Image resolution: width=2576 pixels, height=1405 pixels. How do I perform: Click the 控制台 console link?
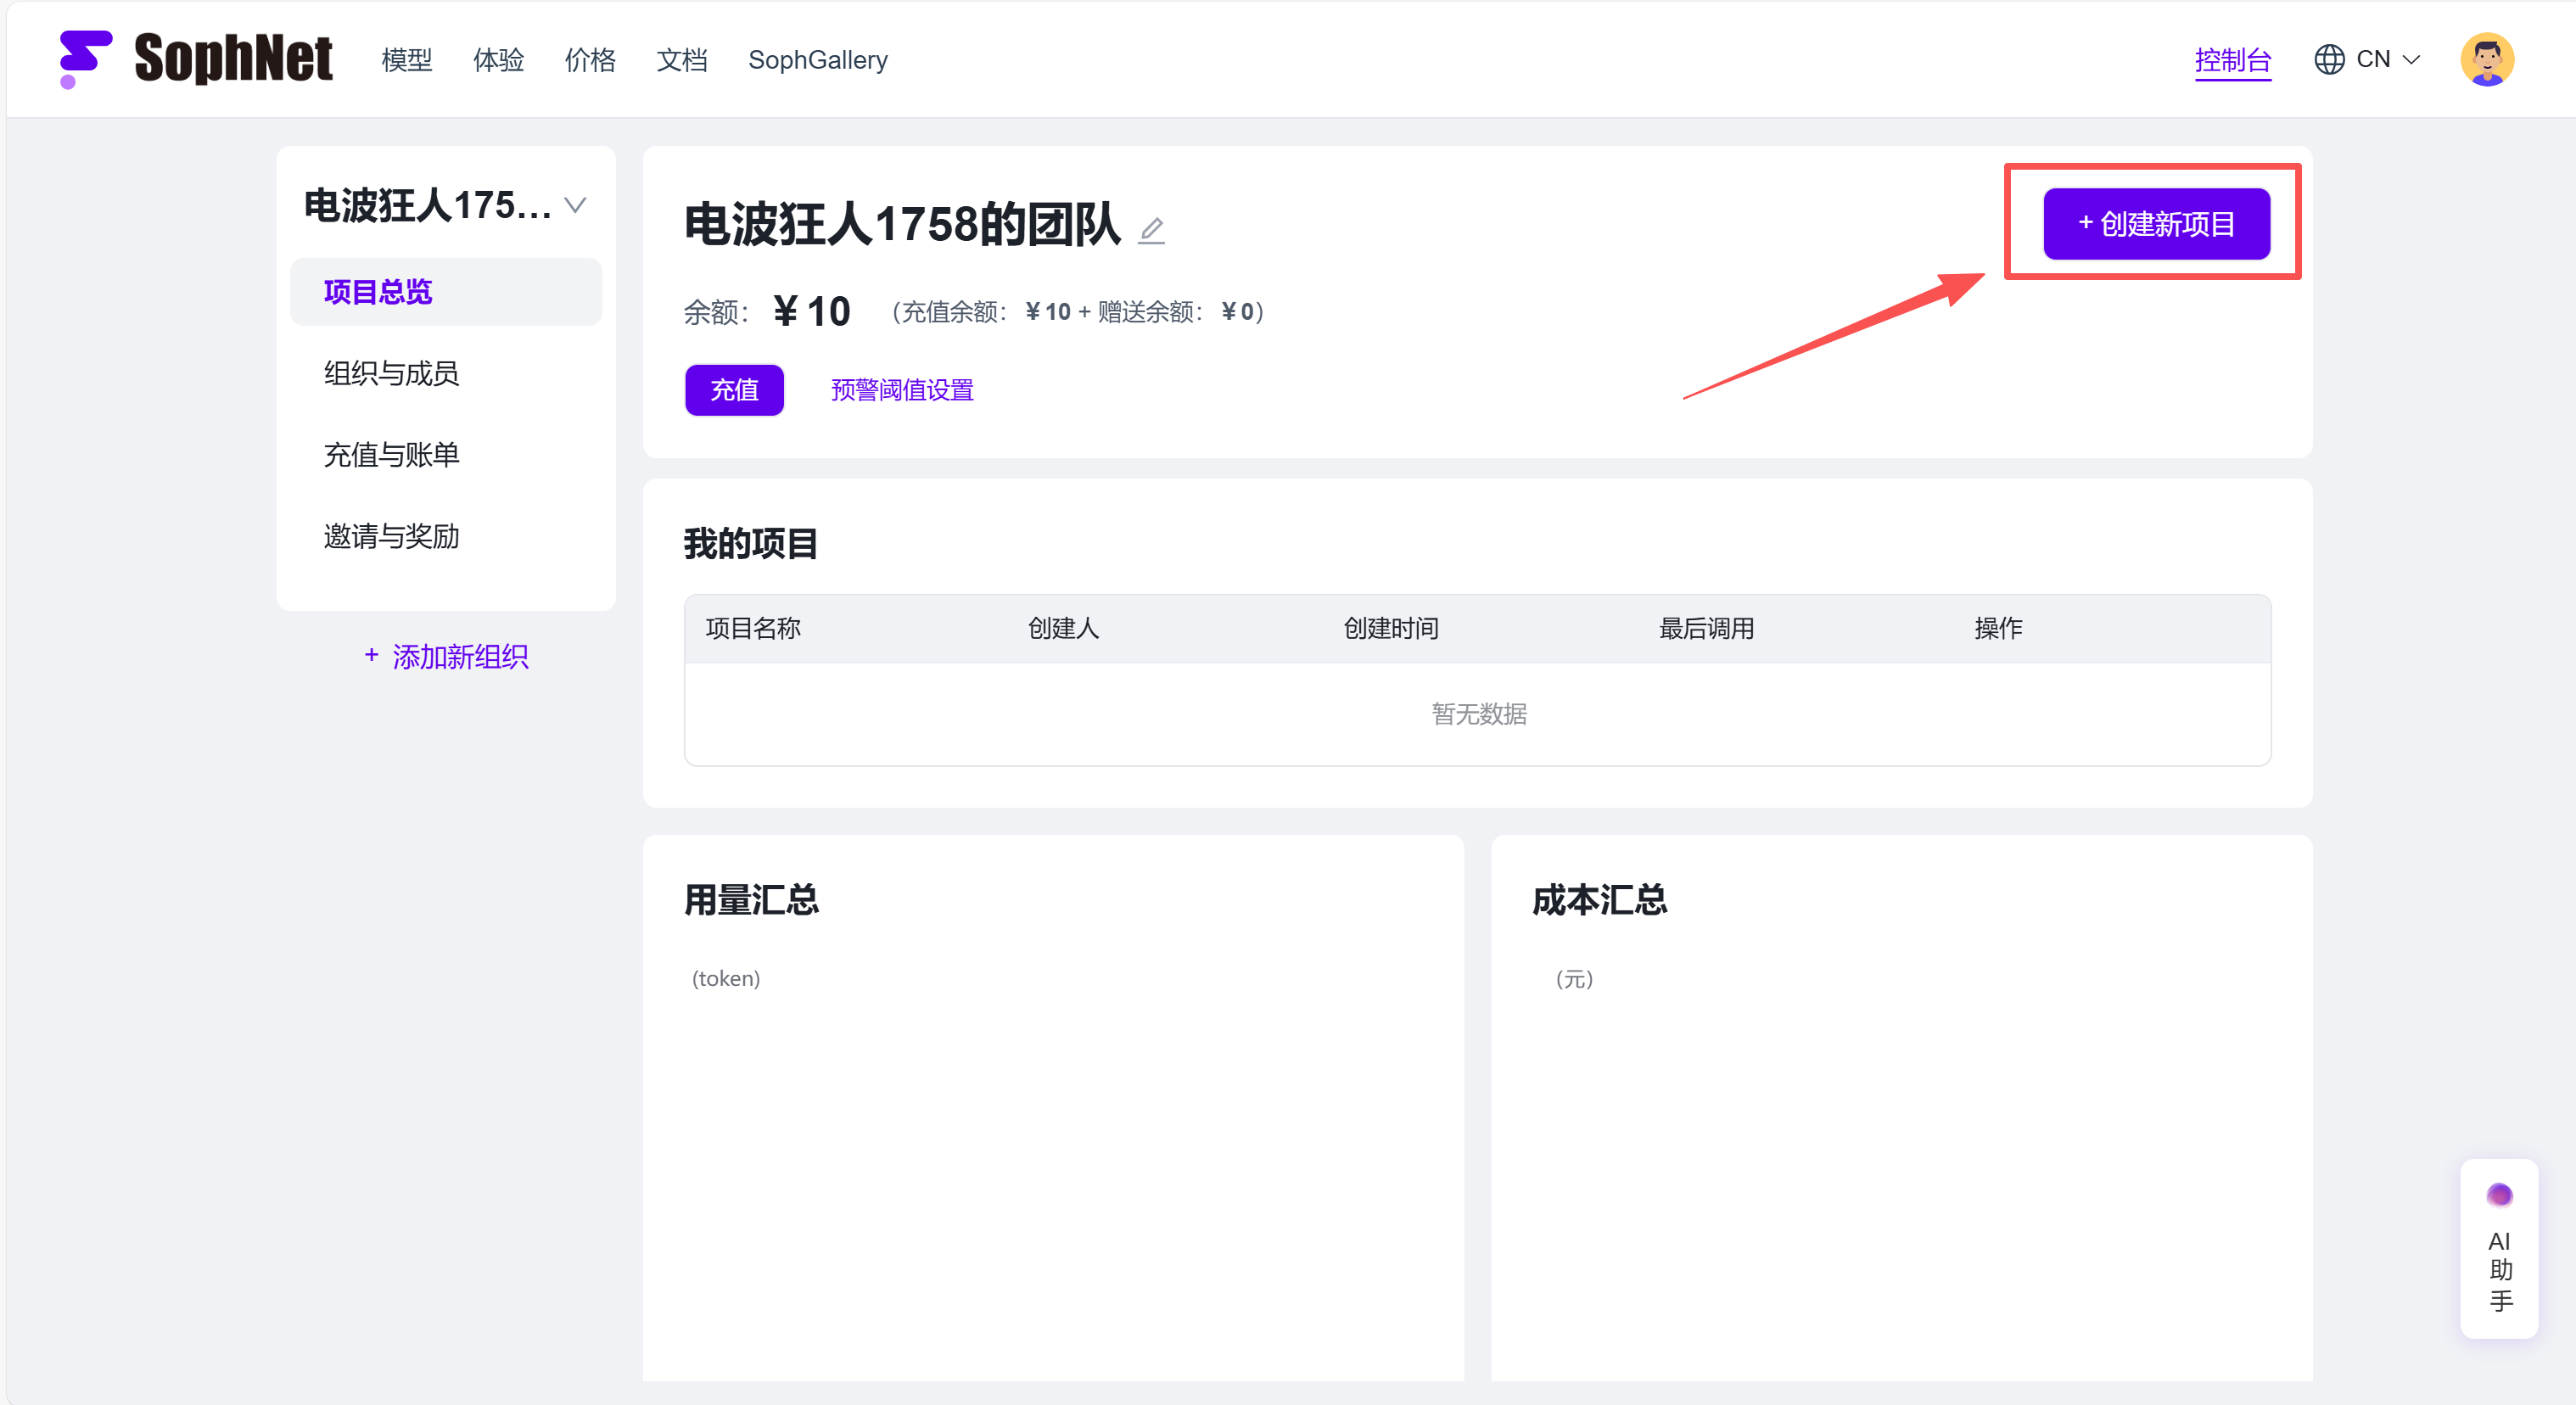2232,60
